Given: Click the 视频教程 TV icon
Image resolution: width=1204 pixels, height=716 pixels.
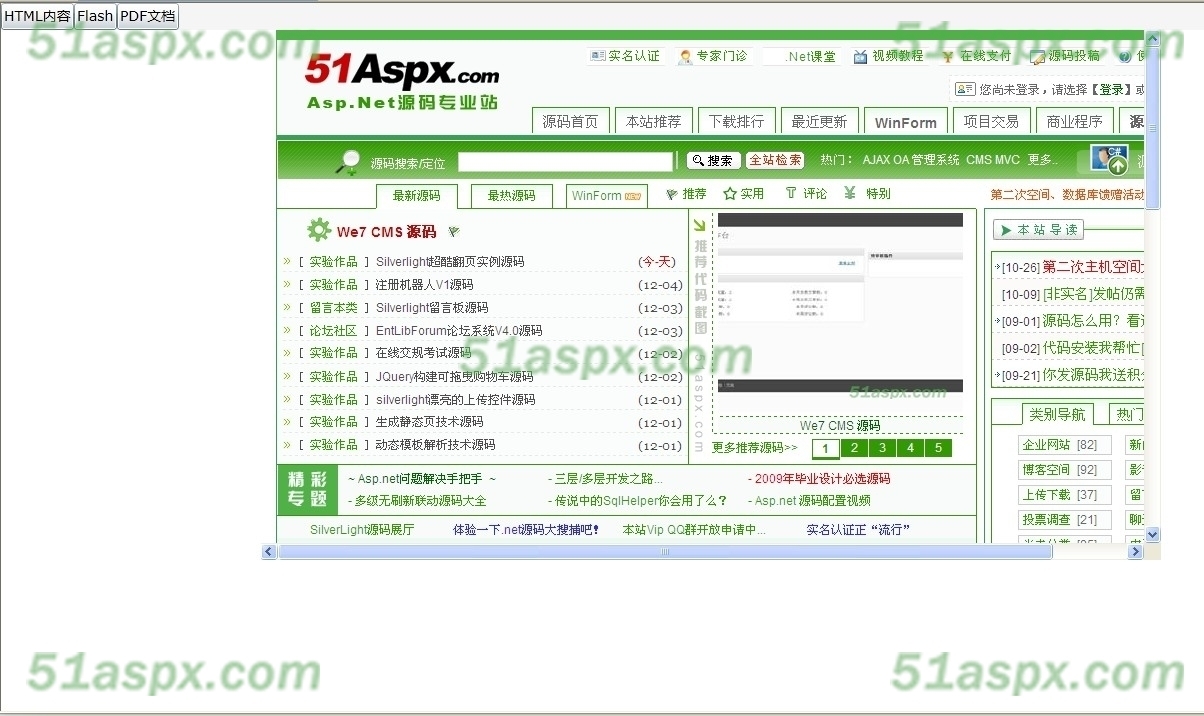Looking at the screenshot, I should (x=860, y=56).
